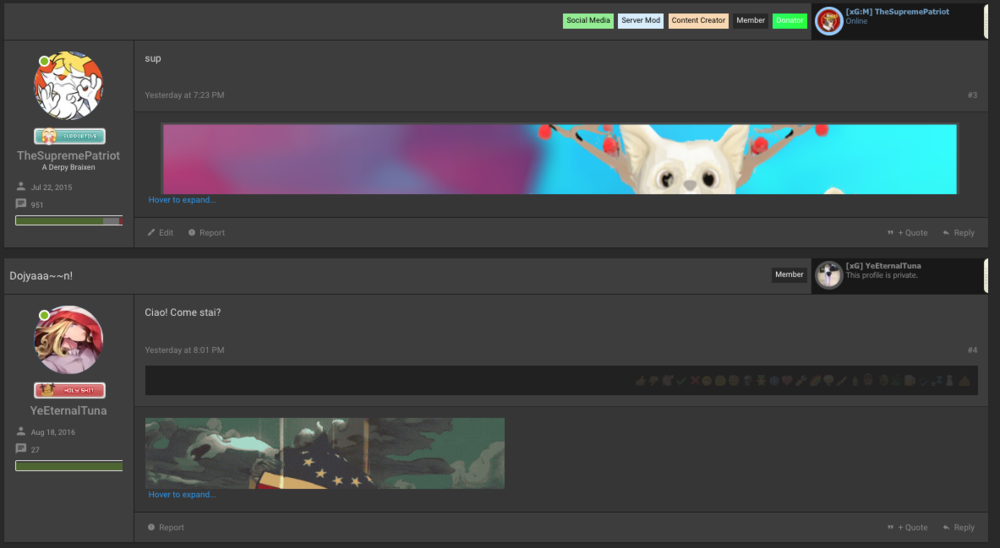Quote TheSupremePatriot's post

point(908,233)
